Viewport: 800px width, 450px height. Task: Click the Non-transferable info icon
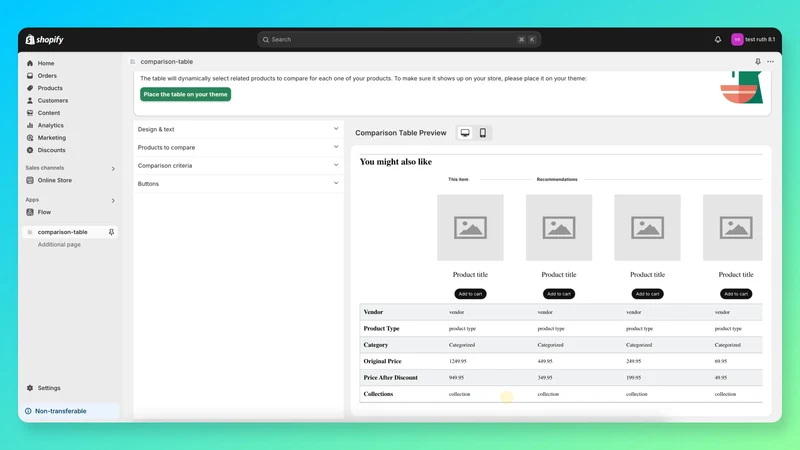(x=28, y=411)
